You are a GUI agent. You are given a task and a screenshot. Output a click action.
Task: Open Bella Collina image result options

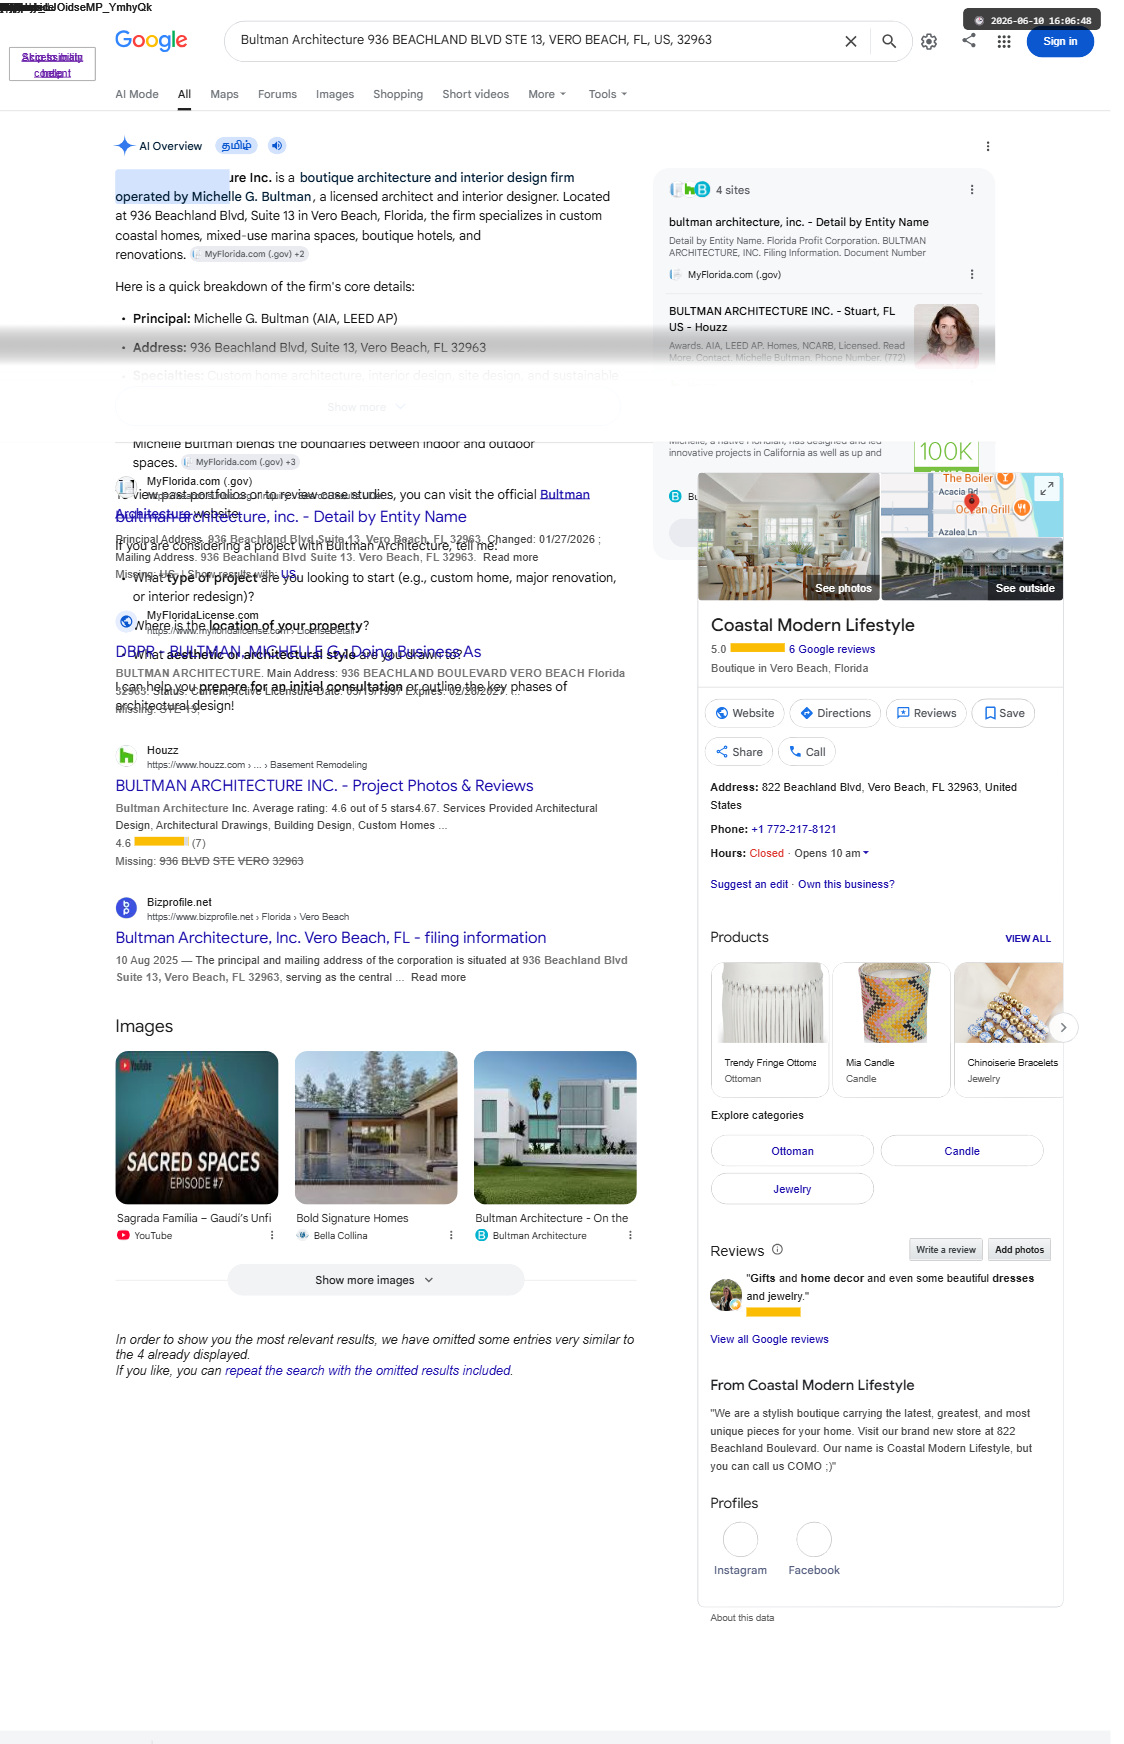(x=451, y=1236)
